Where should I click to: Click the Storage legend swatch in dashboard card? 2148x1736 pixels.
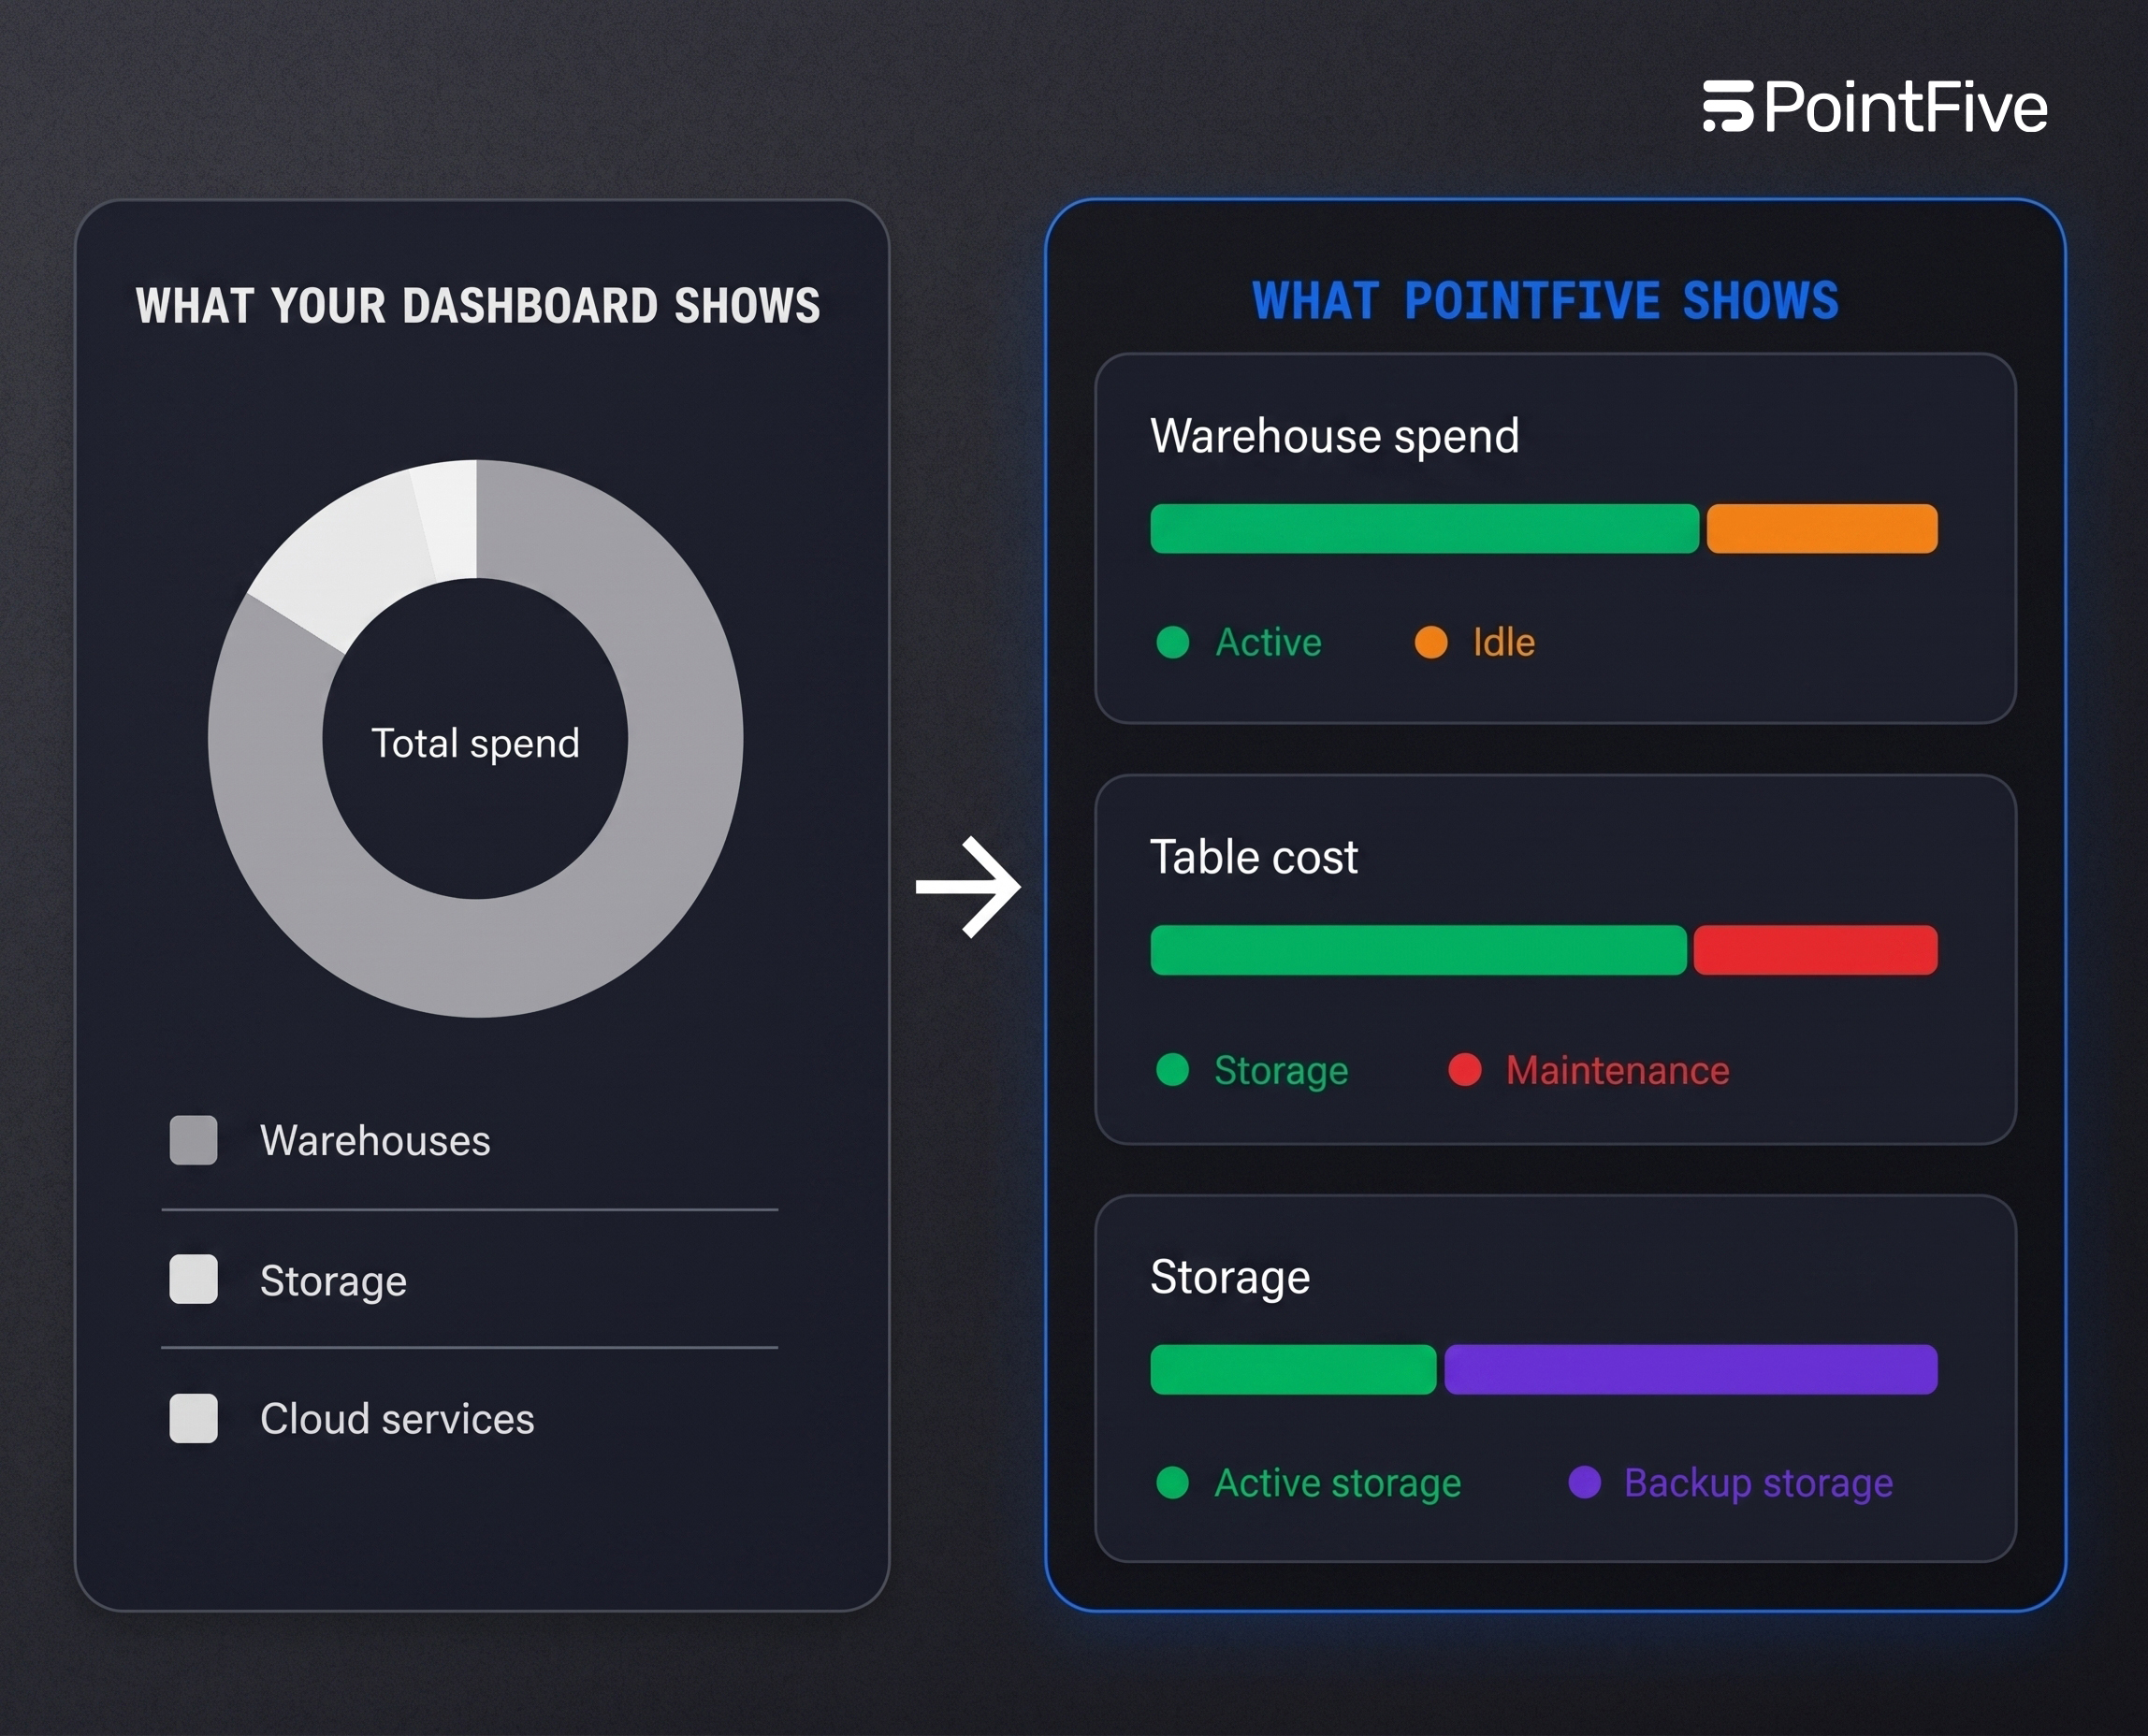click(193, 1279)
